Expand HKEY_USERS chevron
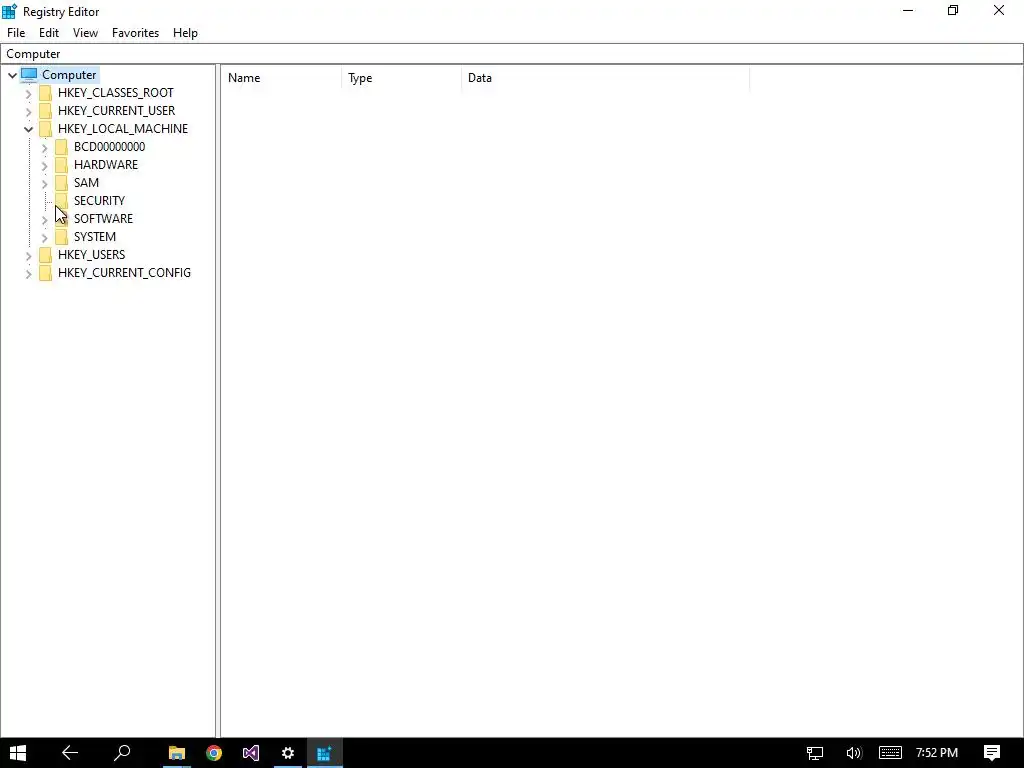 (28, 255)
